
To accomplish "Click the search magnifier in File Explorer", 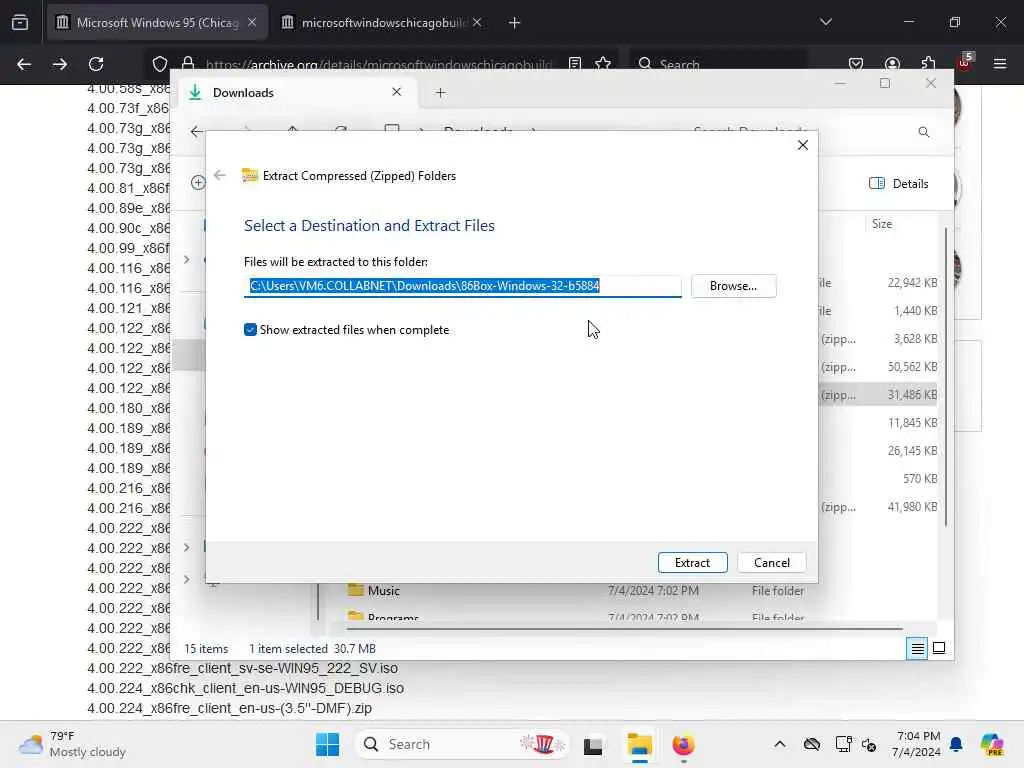I will point(923,132).
